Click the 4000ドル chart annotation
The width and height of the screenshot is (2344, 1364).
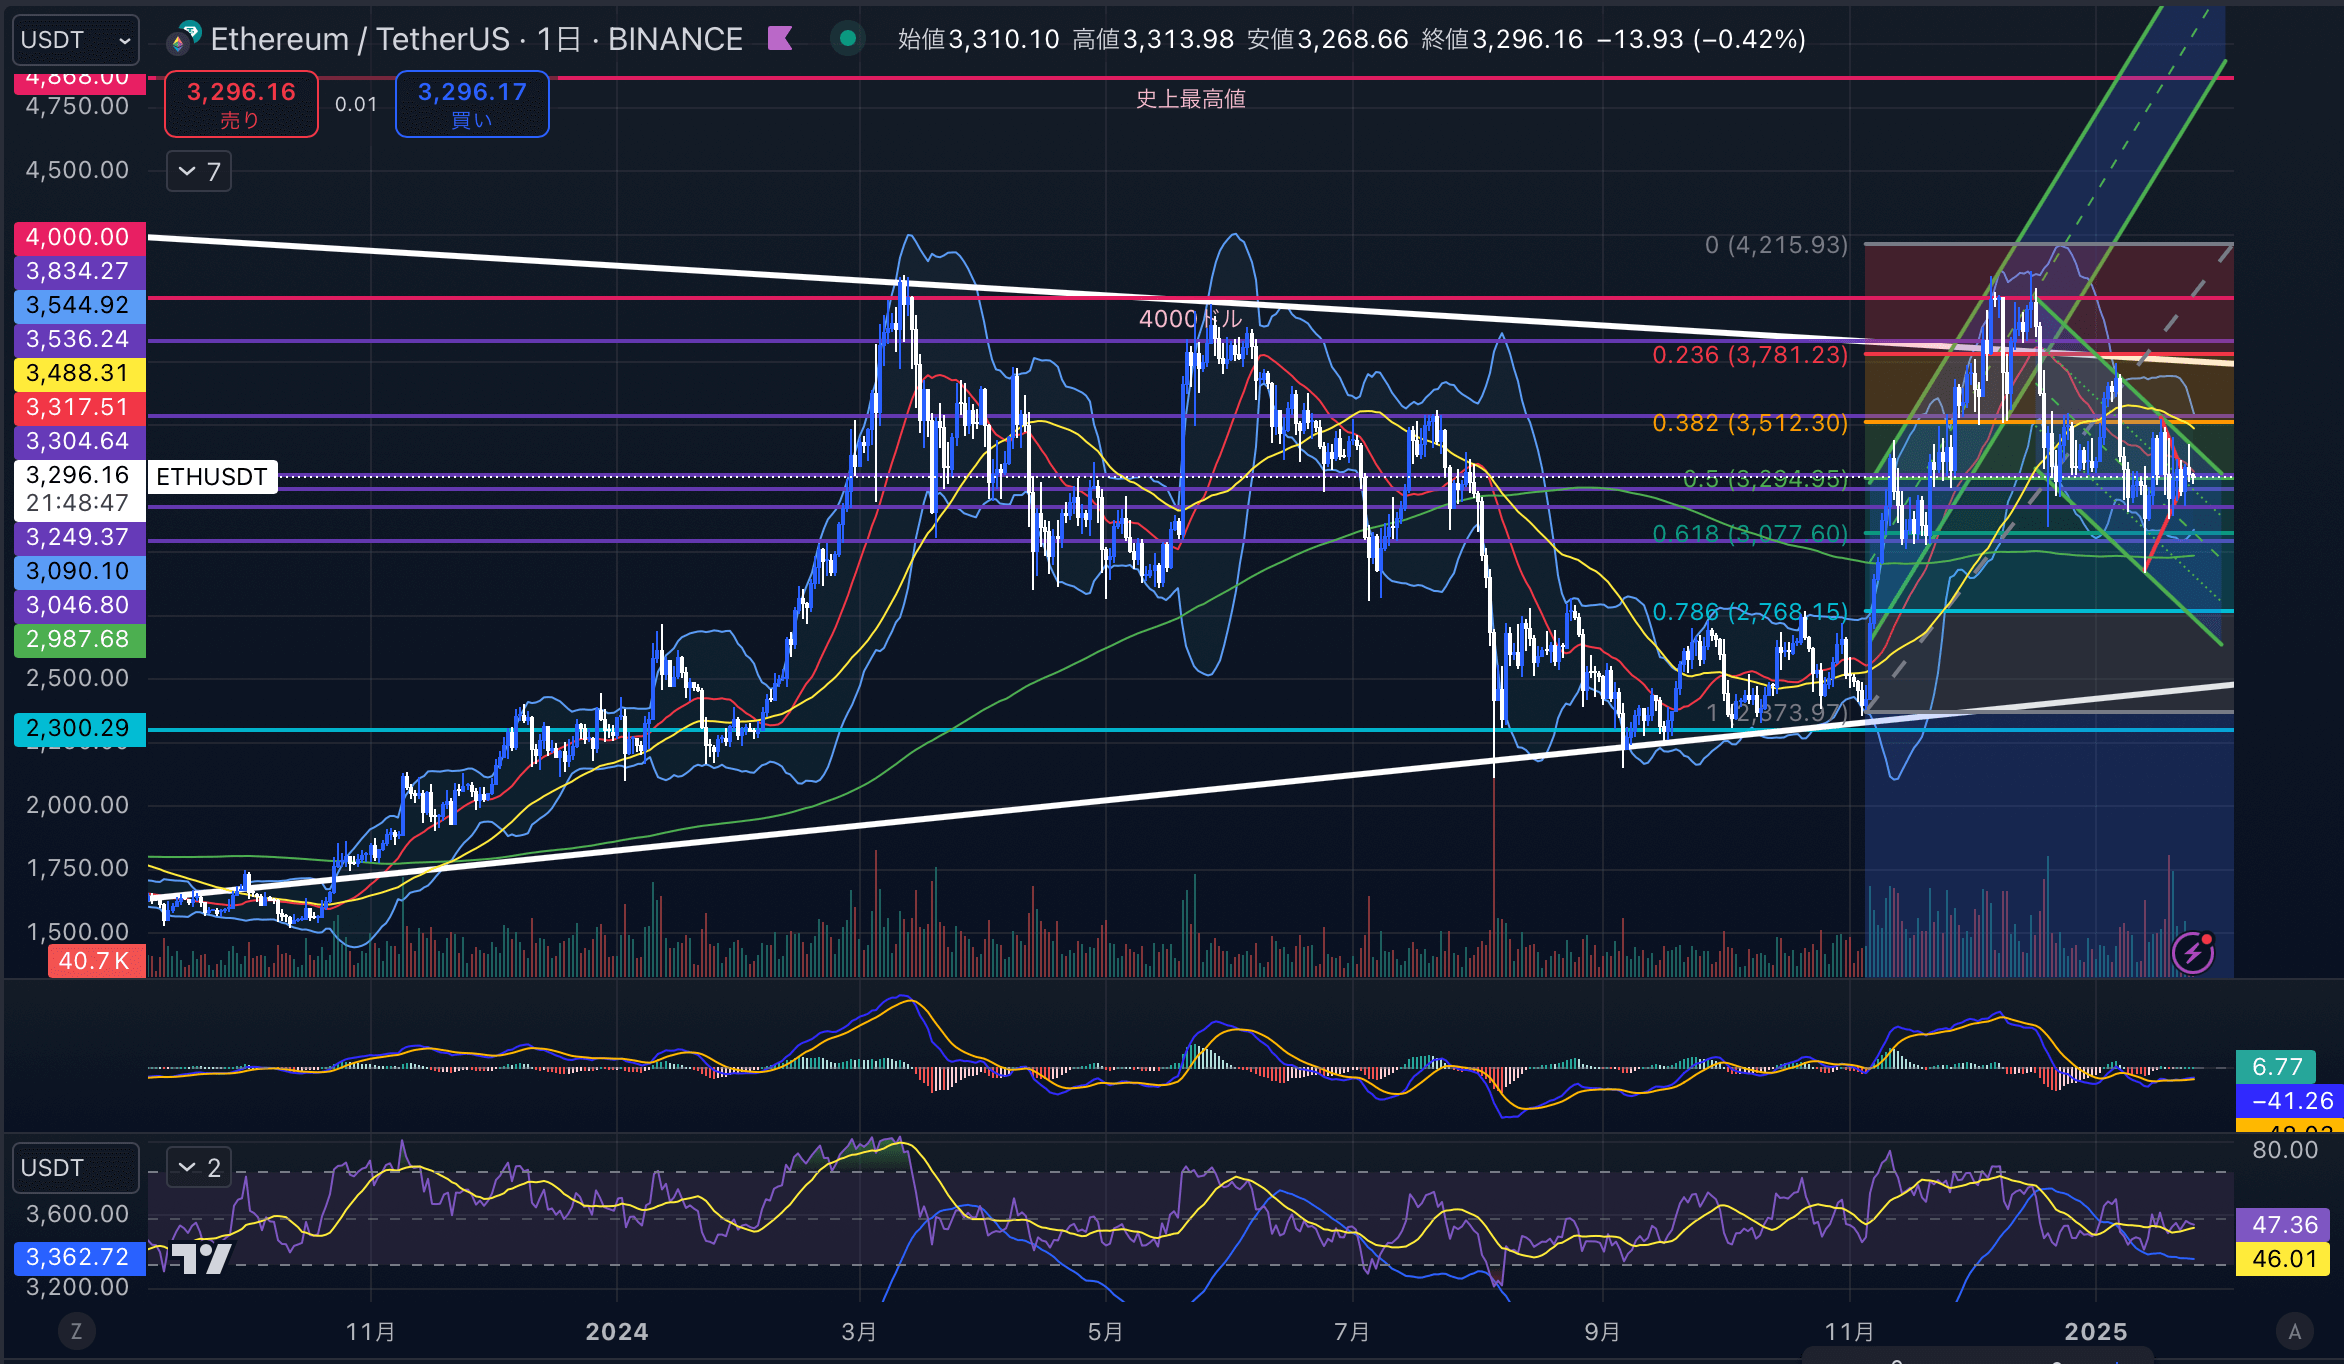point(1190,319)
